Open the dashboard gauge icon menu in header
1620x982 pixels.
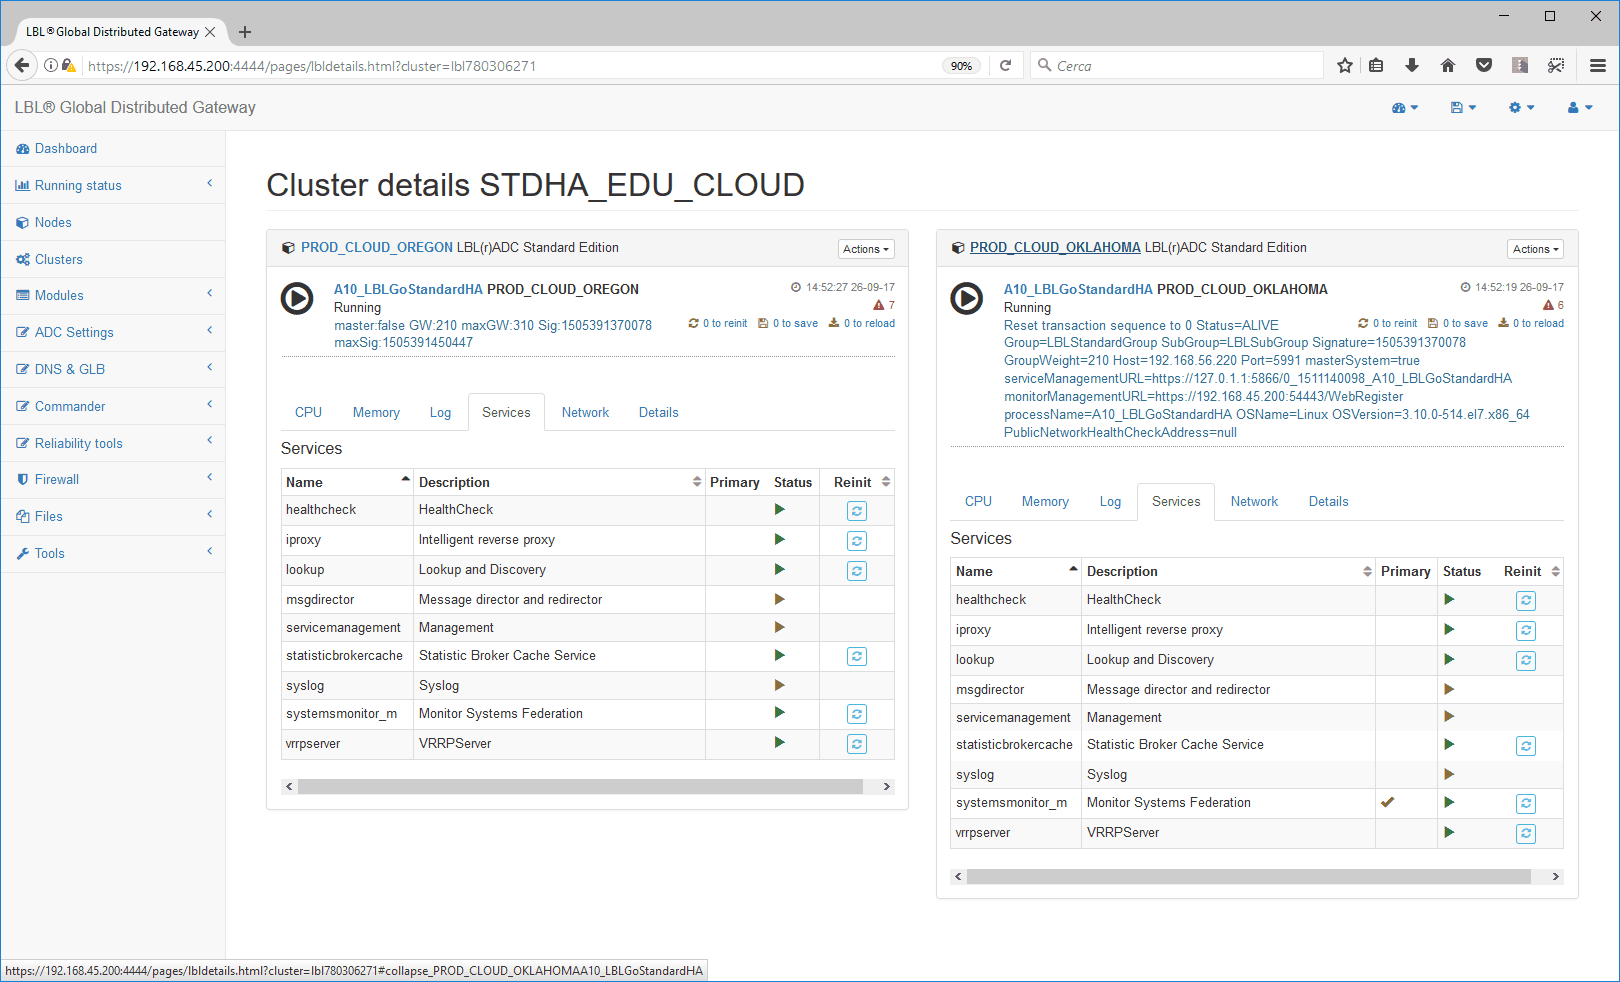point(1404,108)
